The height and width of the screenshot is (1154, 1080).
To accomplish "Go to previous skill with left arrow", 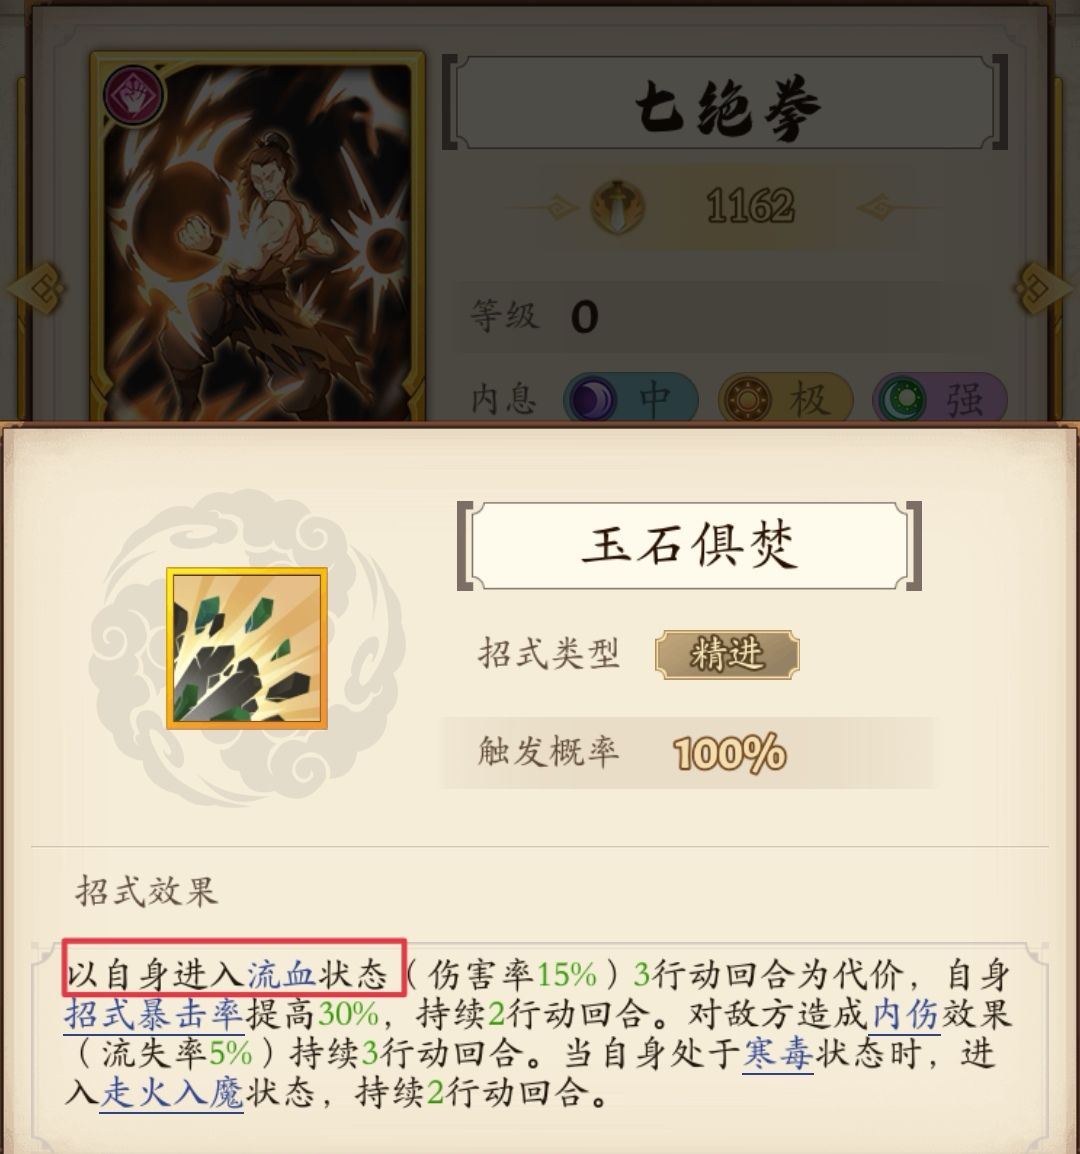I will pos(35,288).
